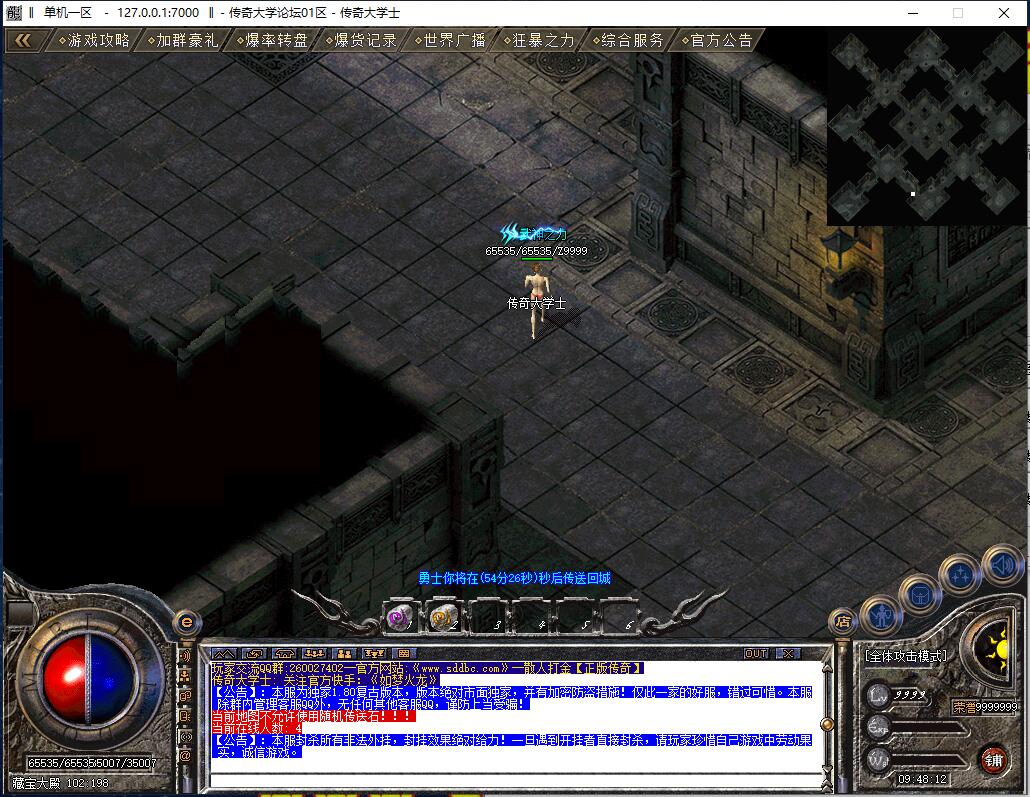Toggle the private message channel icon

pos(185,716)
